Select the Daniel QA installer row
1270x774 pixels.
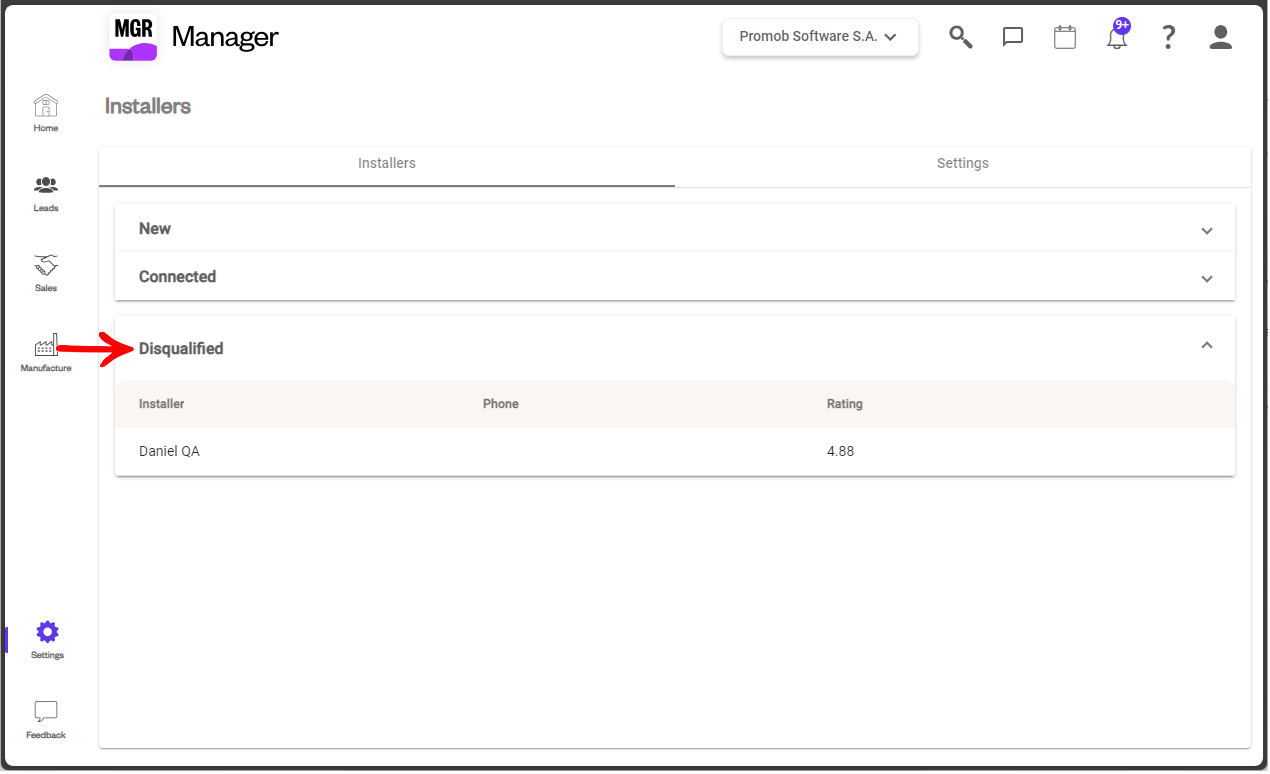point(675,451)
